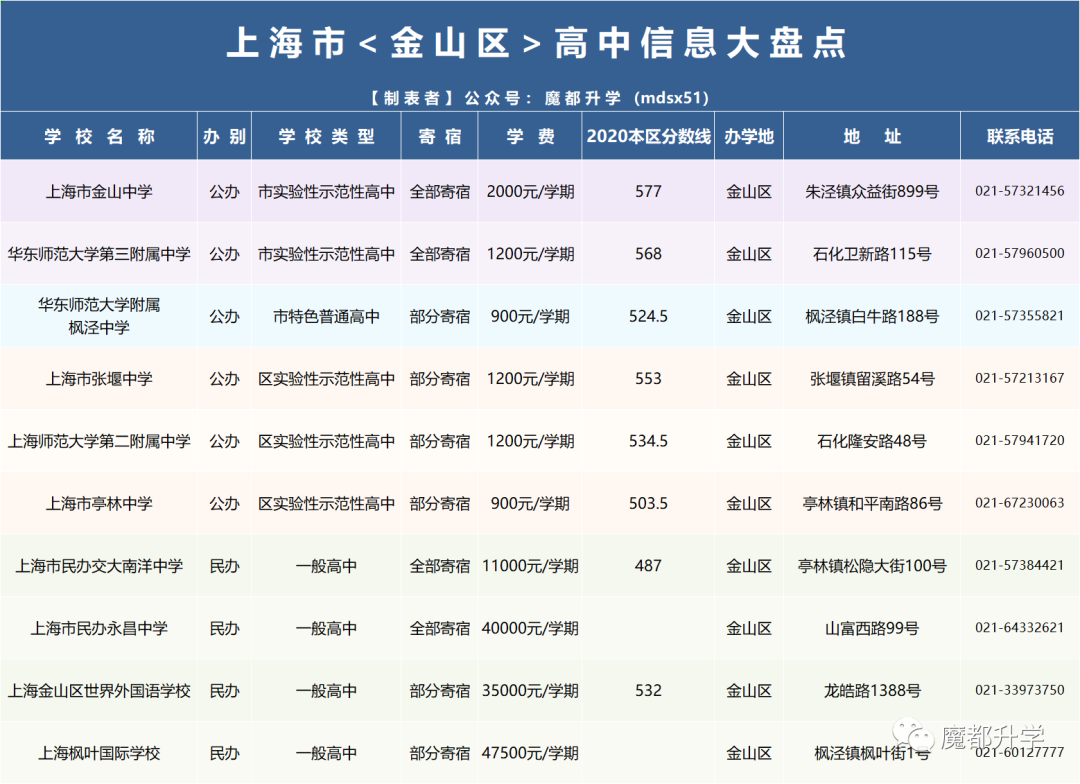Click the phone number 021-57321456
Viewport: 1080px width, 784px height.
(1019, 191)
